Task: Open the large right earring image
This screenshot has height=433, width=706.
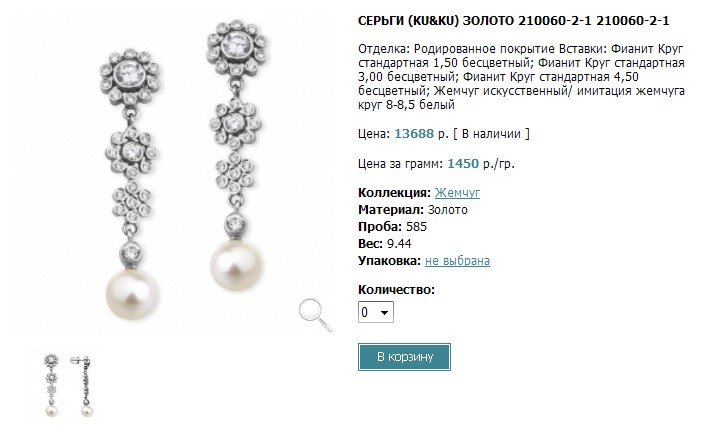Action: pyautogui.click(x=236, y=155)
